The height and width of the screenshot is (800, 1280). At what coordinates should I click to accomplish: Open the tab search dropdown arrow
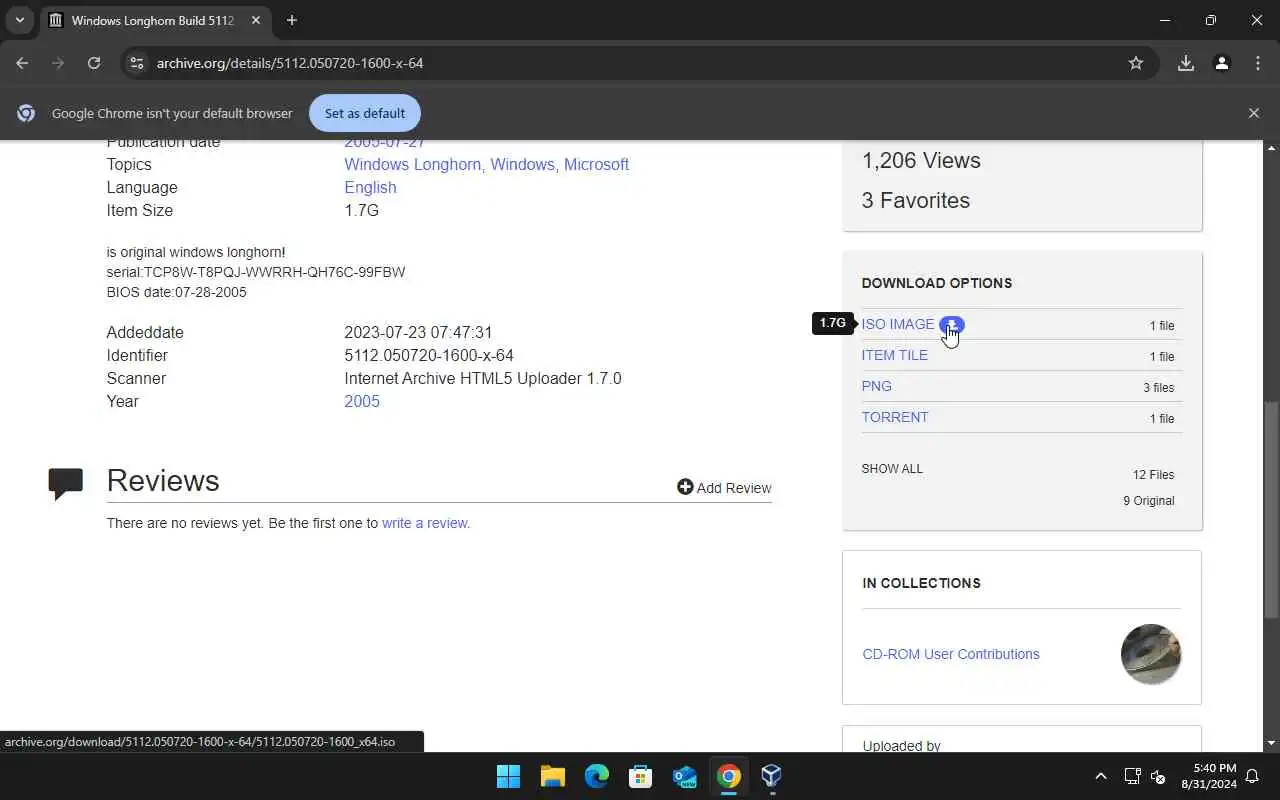[x=19, y=20]
